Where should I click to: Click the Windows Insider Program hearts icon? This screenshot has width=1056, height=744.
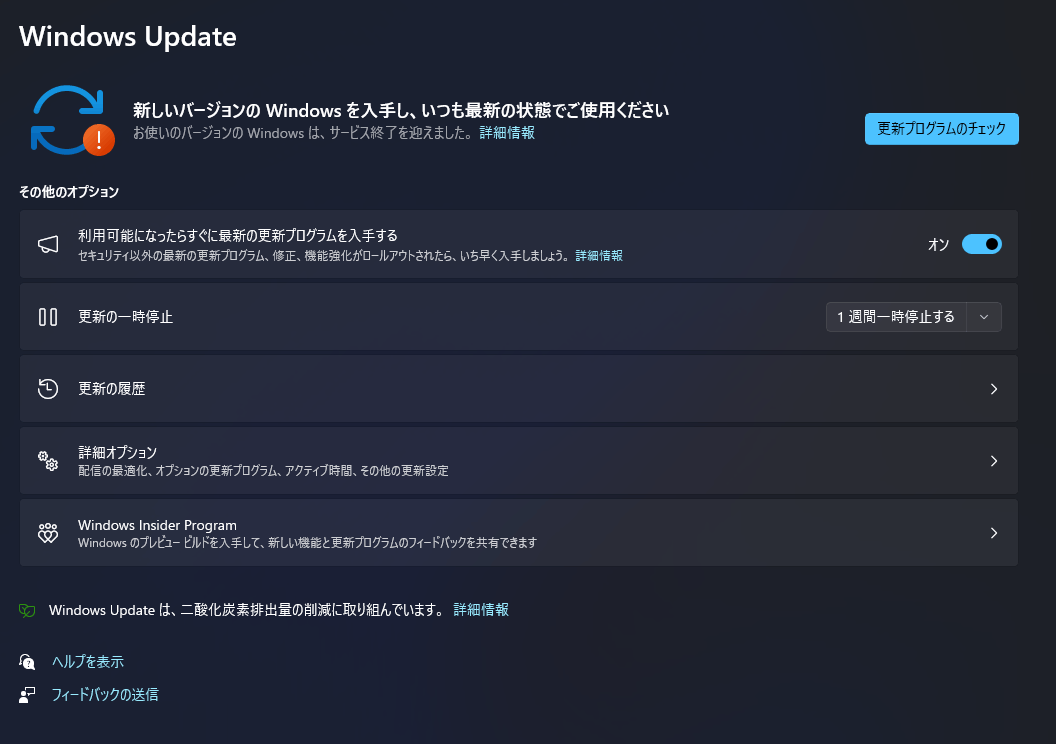pyautogui.click(x=48, y=533)
